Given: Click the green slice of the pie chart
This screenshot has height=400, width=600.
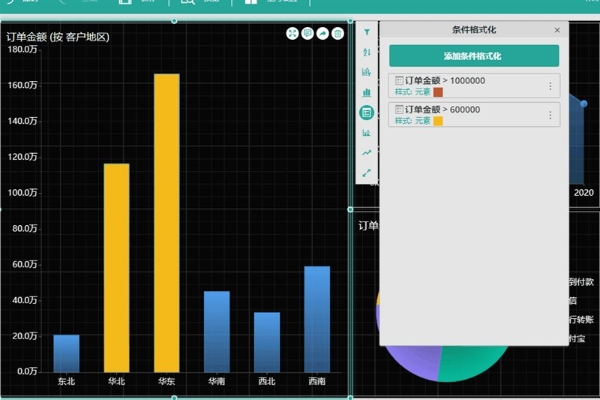Looking at the screenshot, I should point(471,364).
